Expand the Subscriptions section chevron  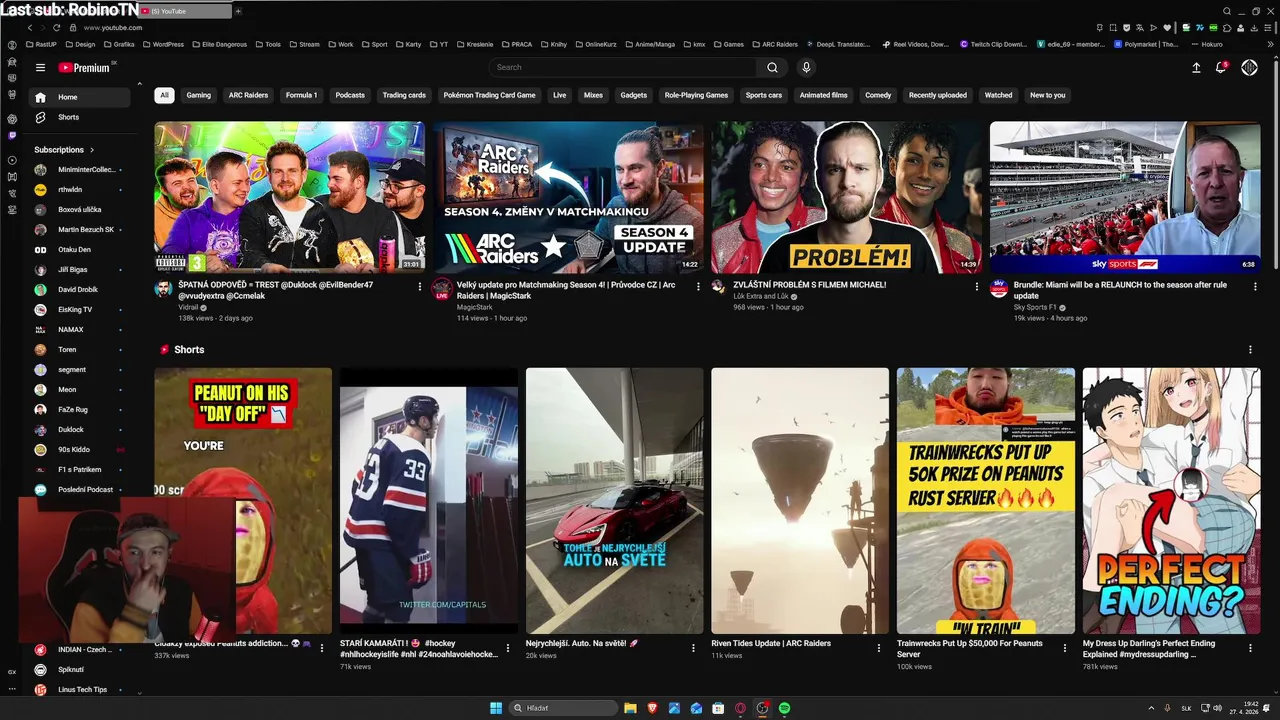[92, 150]
